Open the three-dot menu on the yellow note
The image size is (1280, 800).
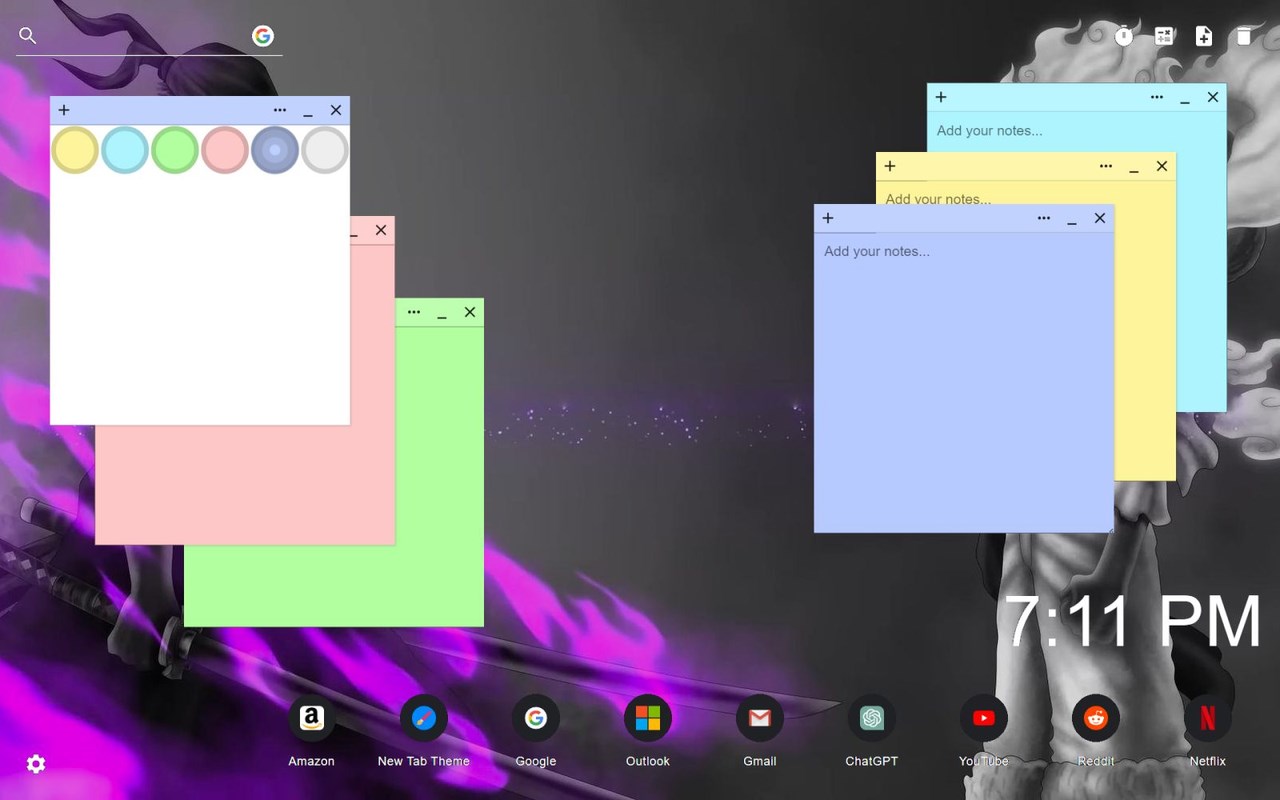coord(1106,166)
